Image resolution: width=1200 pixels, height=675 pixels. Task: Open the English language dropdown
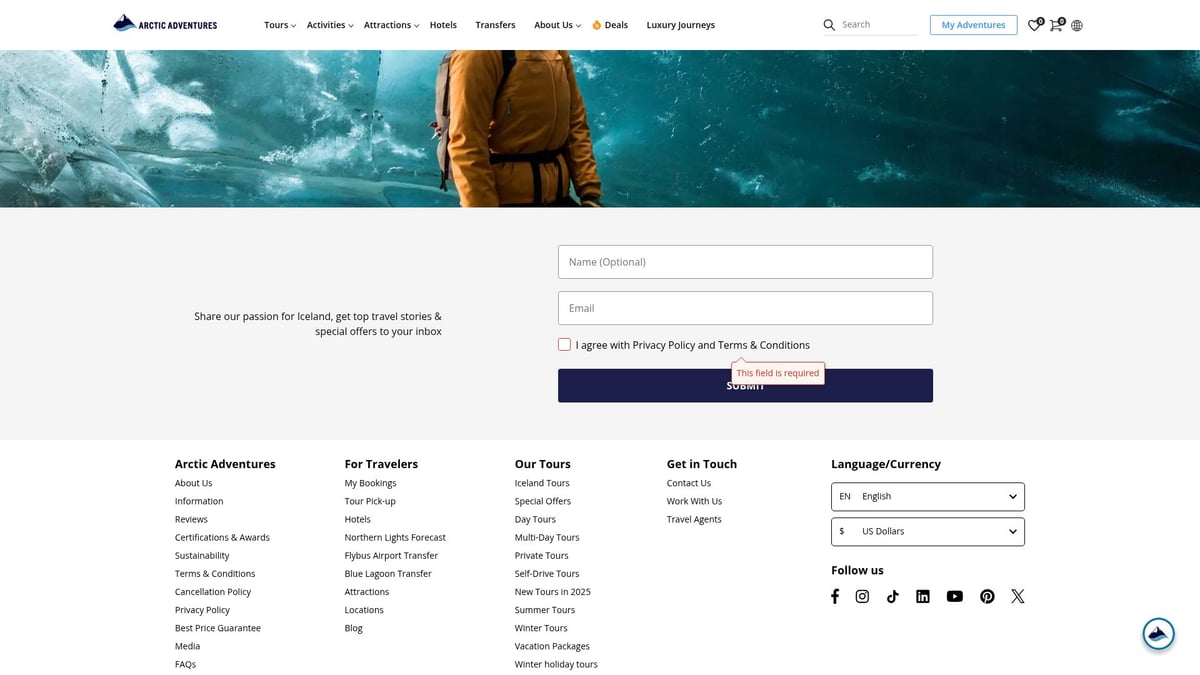pos(927,496)
